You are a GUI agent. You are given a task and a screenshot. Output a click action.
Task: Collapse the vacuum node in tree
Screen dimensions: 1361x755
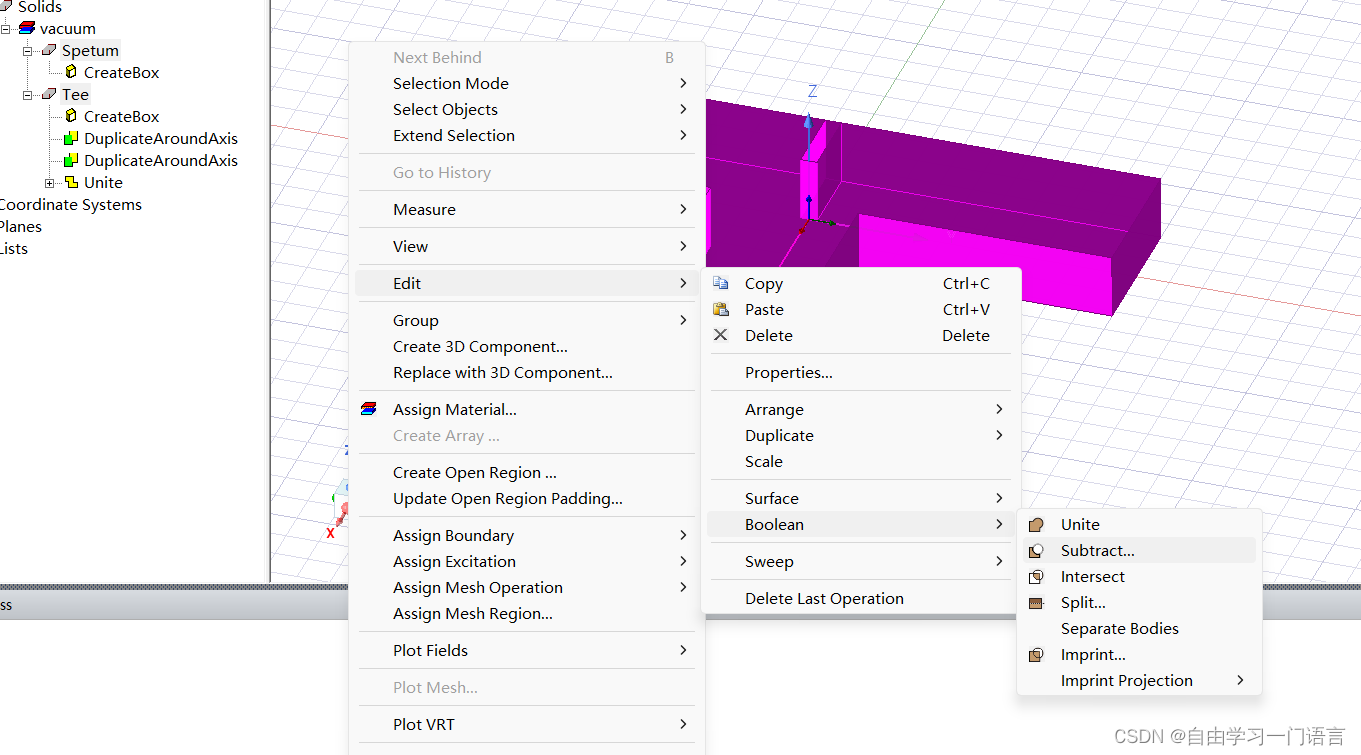click(5, 29)
